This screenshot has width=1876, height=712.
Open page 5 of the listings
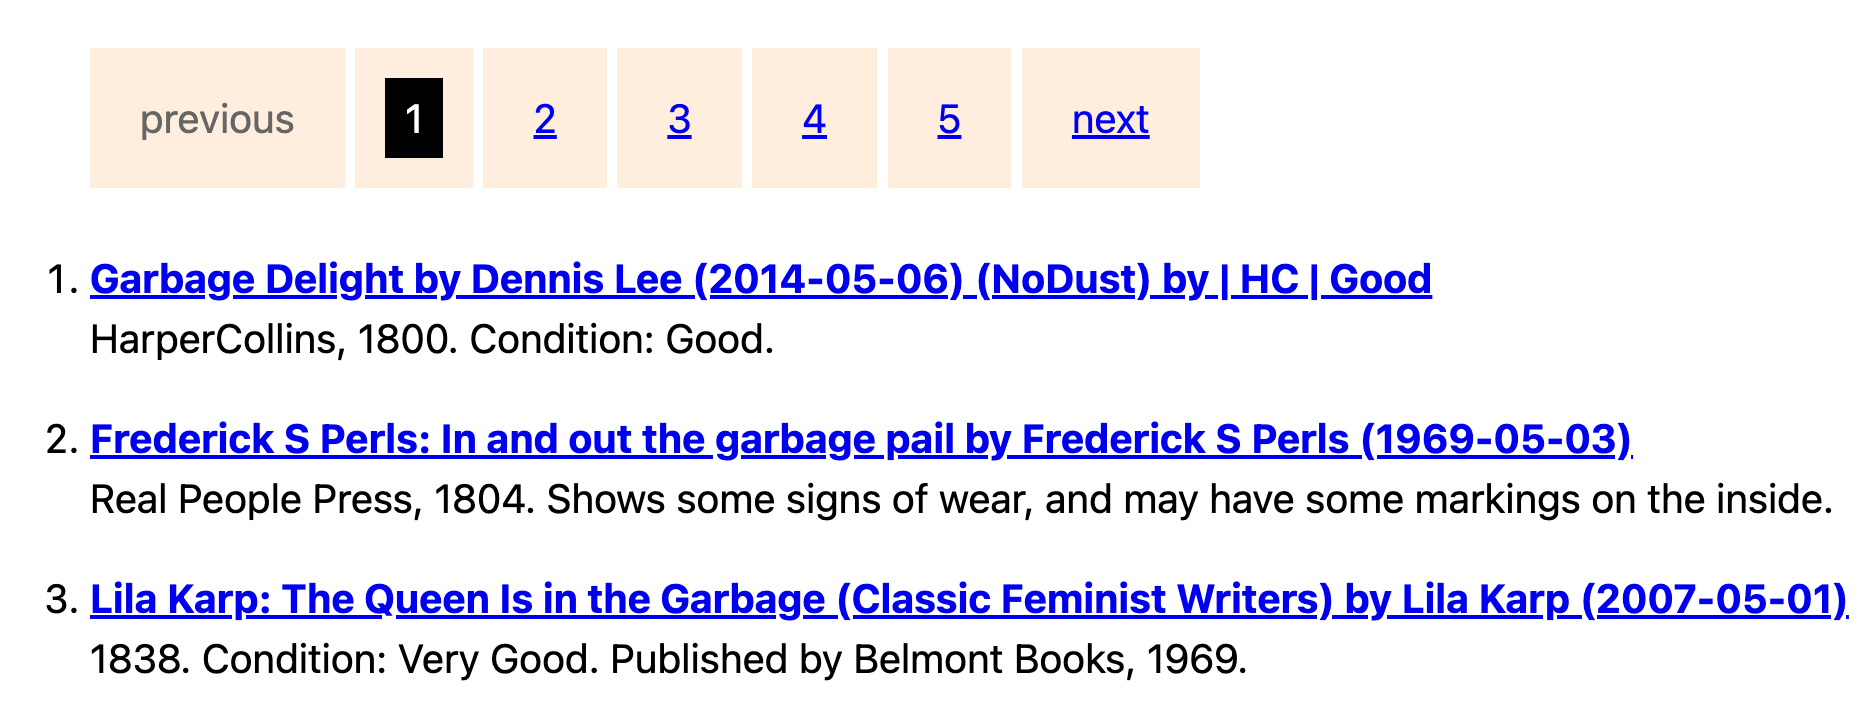(949, 118)
